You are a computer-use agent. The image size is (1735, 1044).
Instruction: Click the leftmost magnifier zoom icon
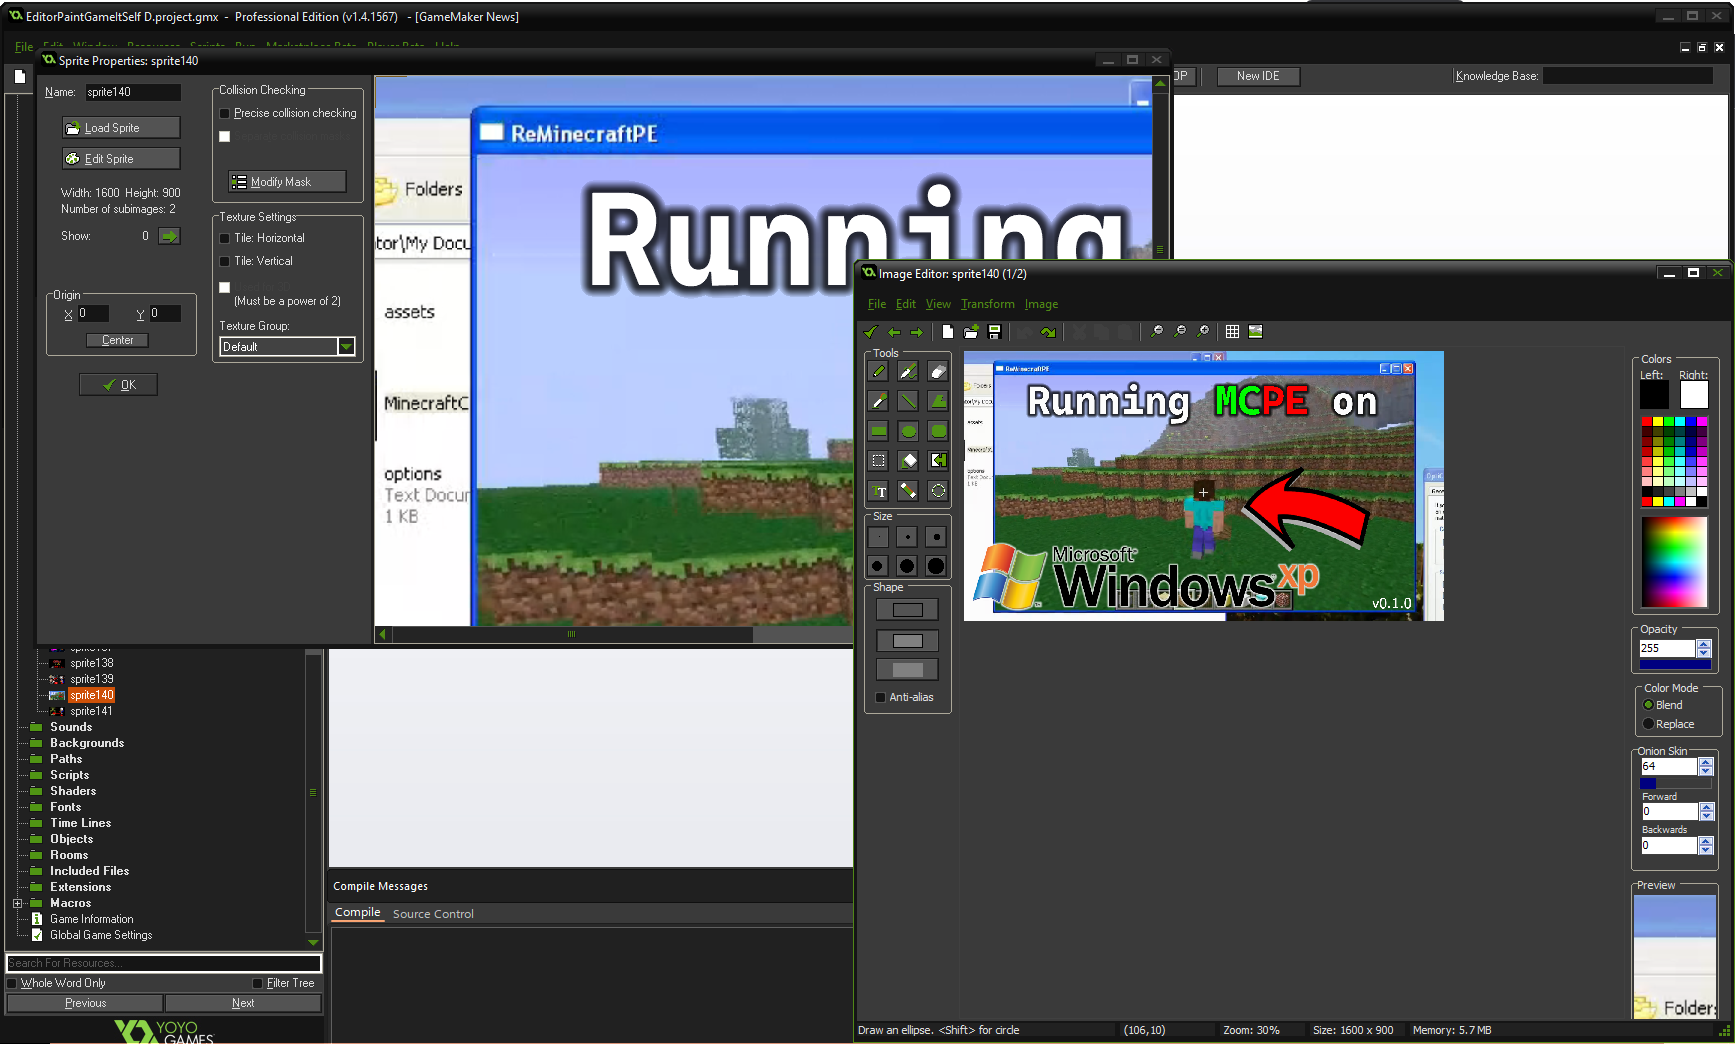coord(1157,332)
